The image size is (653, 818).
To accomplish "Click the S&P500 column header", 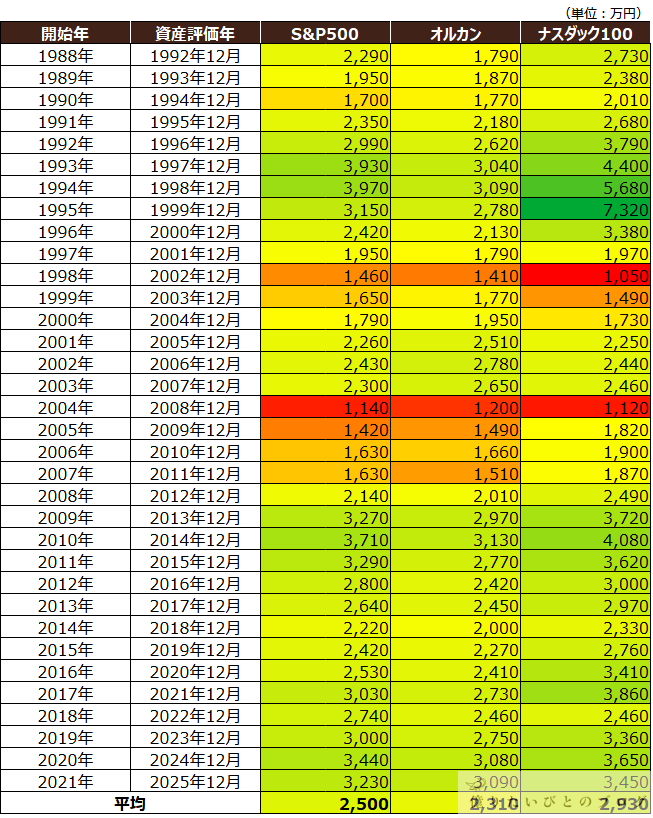I will pos(325,34).
